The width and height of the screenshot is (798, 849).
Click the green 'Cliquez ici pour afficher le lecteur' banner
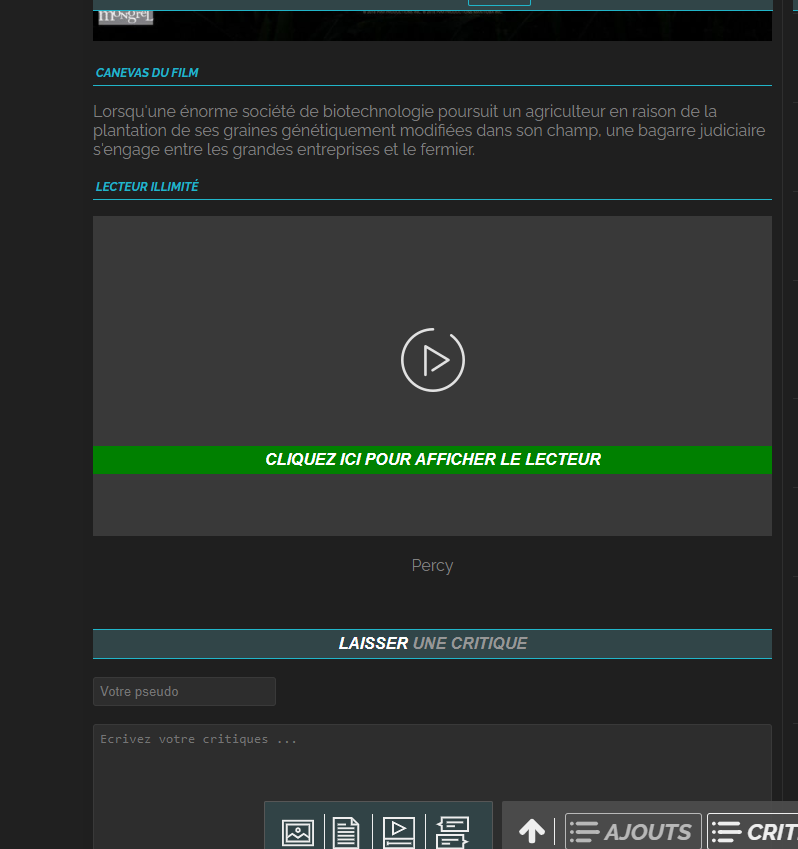click(432, 460)
